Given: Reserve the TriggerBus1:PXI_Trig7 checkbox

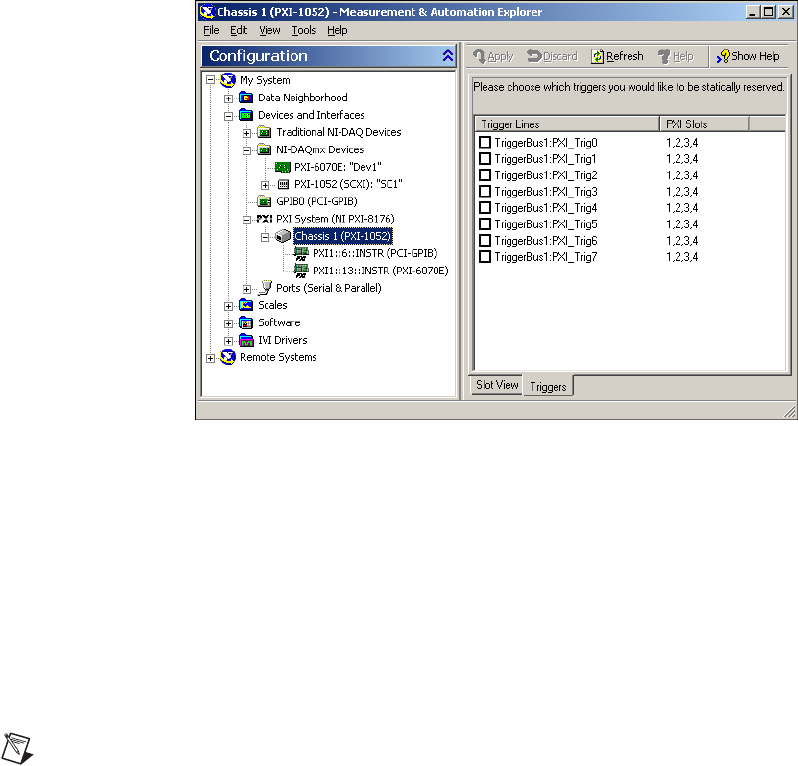Looking at the screenshot, I should [485, 257].
